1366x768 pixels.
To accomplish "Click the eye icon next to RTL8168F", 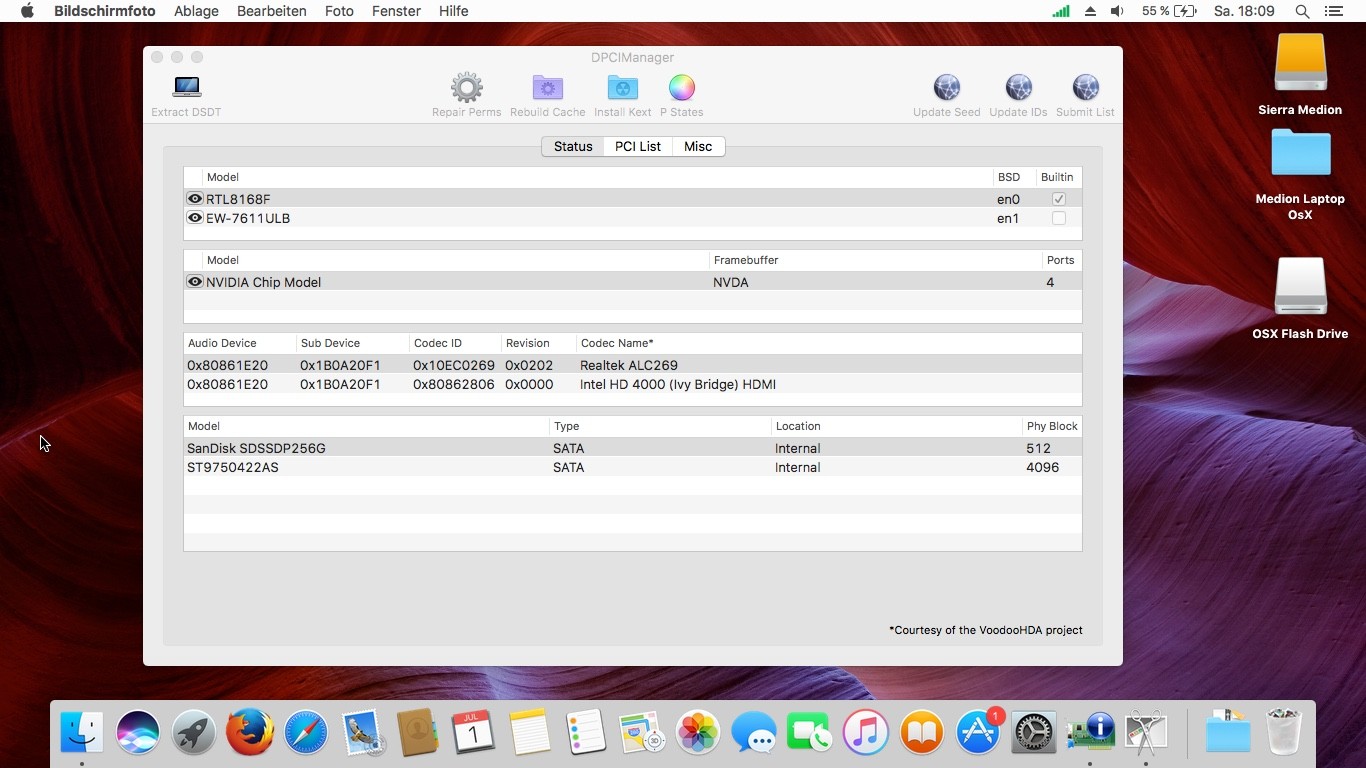I will point(195,199).
